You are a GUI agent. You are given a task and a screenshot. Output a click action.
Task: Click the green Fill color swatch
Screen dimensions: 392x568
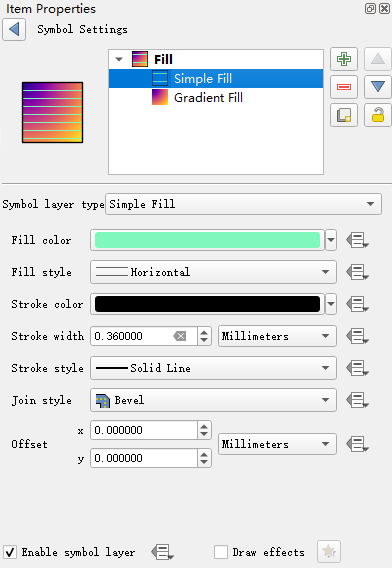pos(207,240)
